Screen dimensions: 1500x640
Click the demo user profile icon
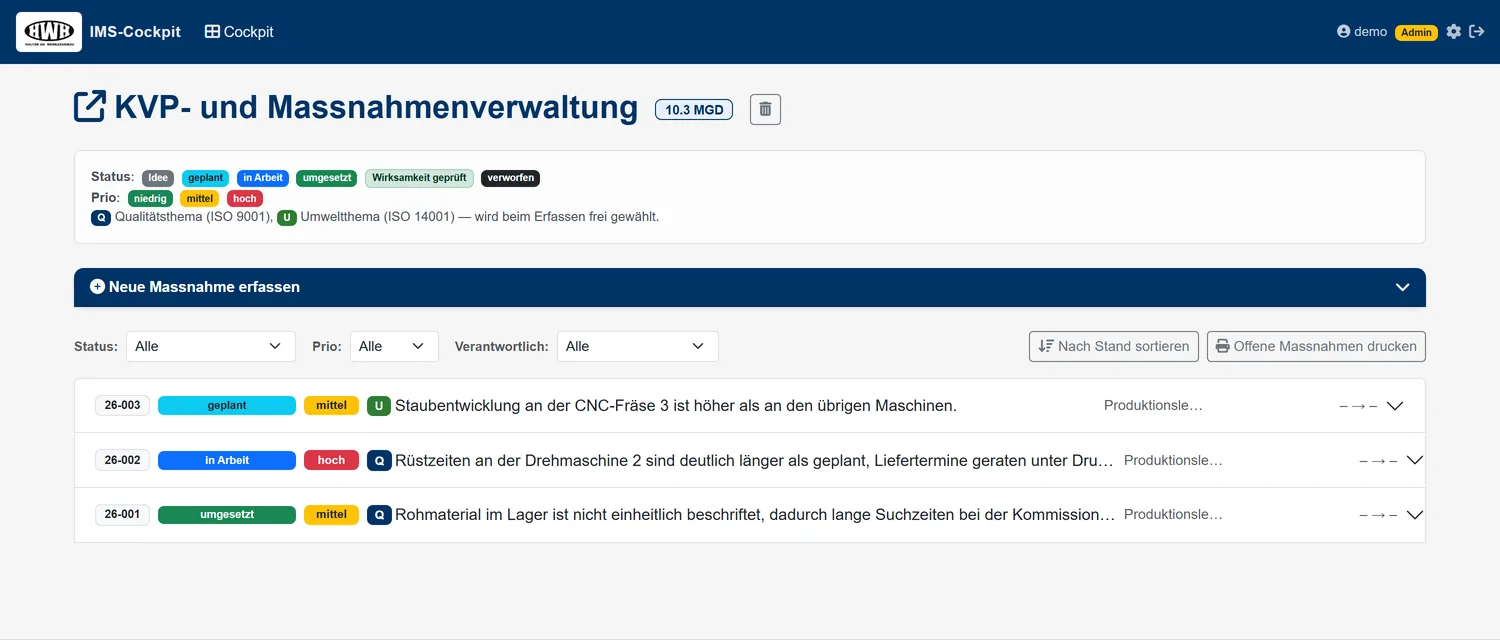tap(1344, 32)
